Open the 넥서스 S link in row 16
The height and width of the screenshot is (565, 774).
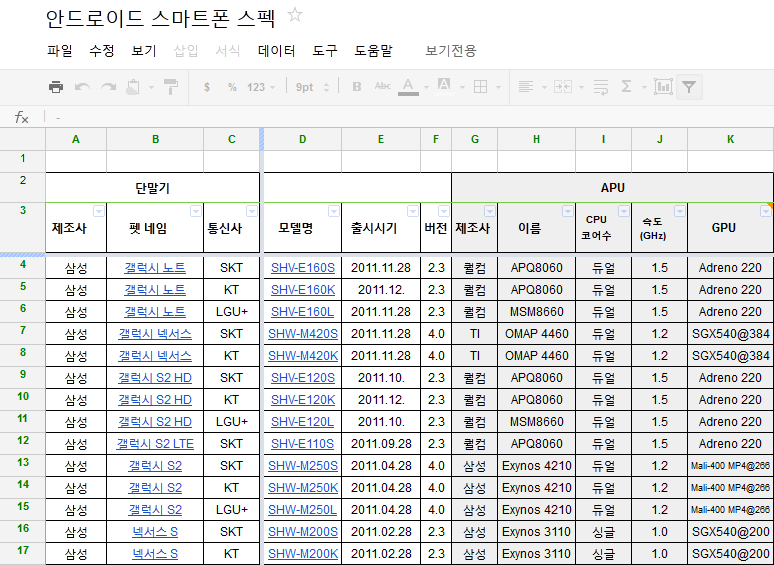[155, 532]
